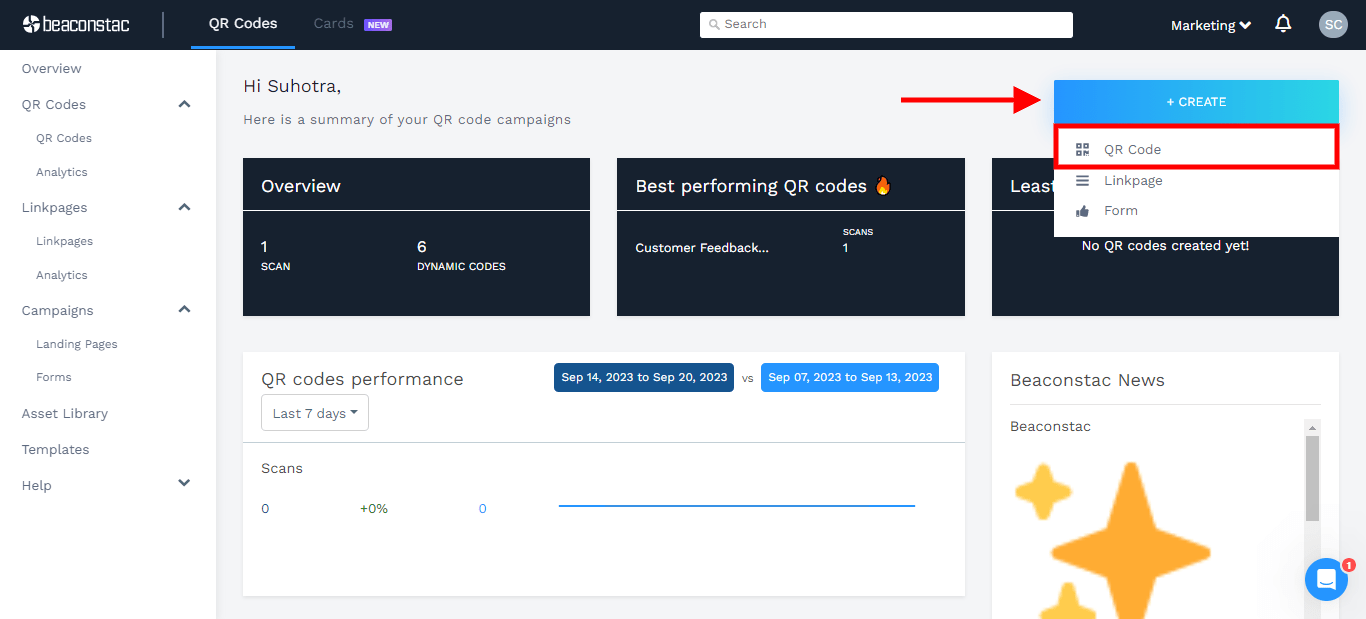Click the Beaconstac logo

coord(76,24)
